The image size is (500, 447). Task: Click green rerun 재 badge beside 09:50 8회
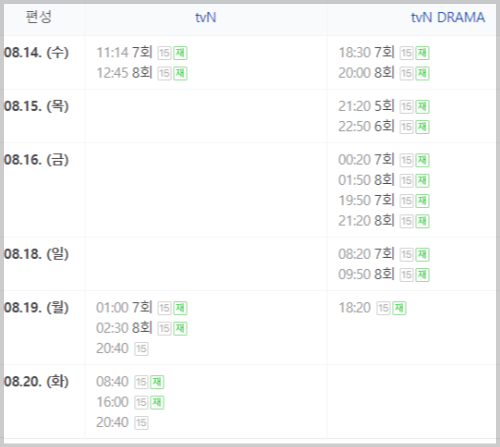422,275
